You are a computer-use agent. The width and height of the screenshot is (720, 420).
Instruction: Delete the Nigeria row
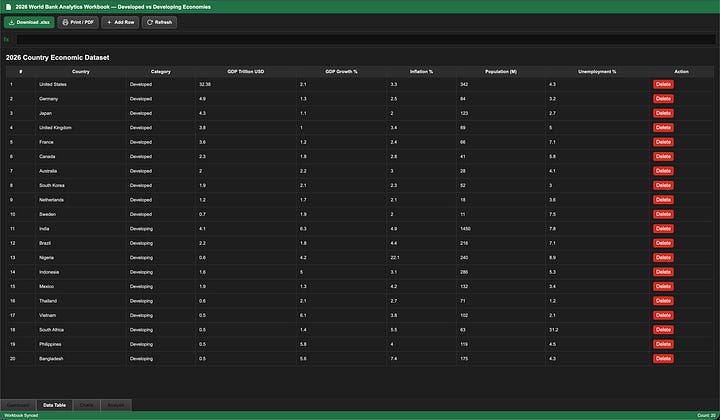[663, 258]
